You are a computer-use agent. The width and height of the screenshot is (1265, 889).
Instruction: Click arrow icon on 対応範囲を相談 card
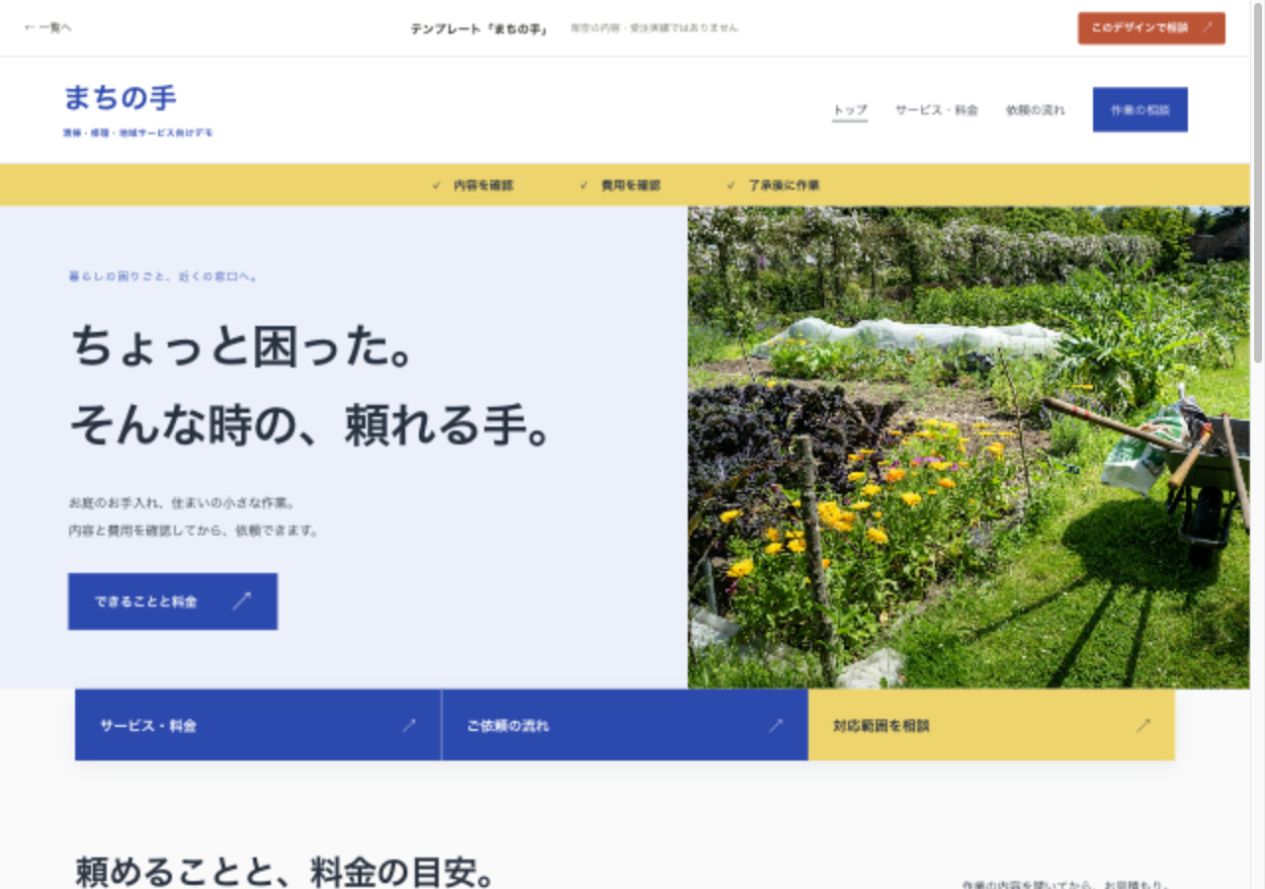tap(1143, 725)
